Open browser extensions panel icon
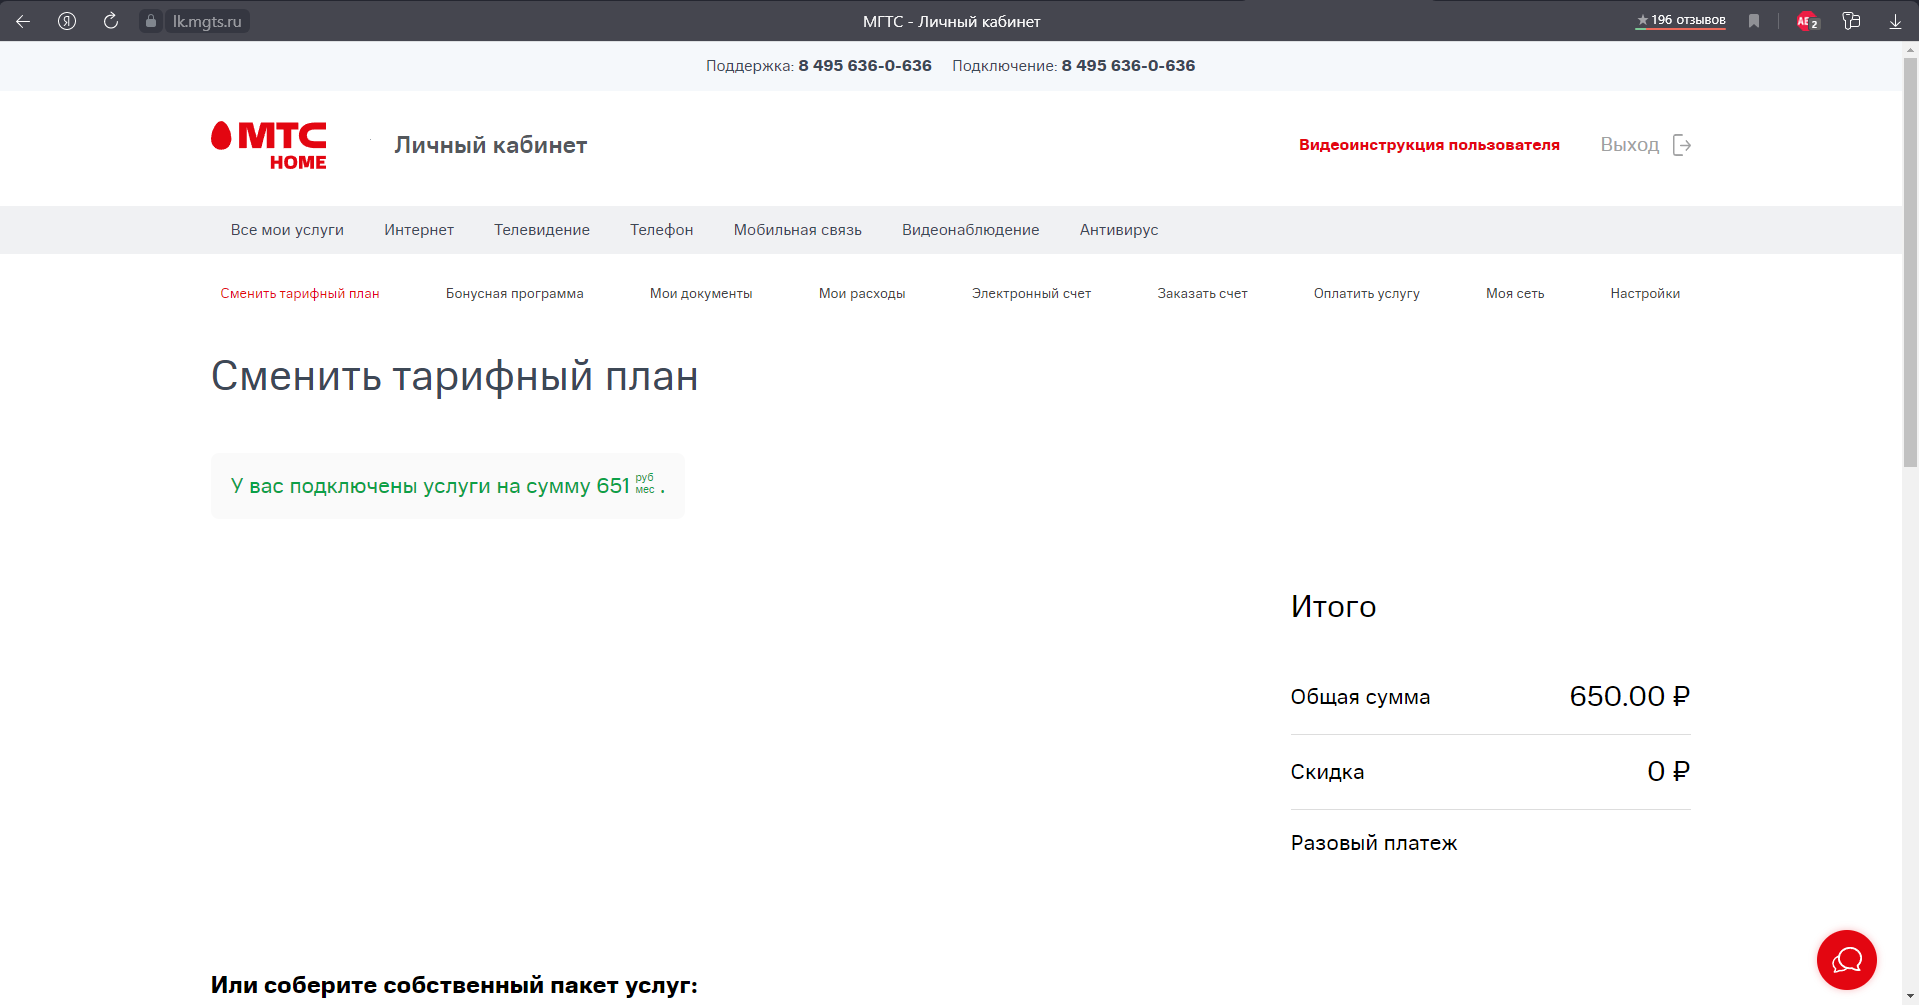 click(1851, 21)
